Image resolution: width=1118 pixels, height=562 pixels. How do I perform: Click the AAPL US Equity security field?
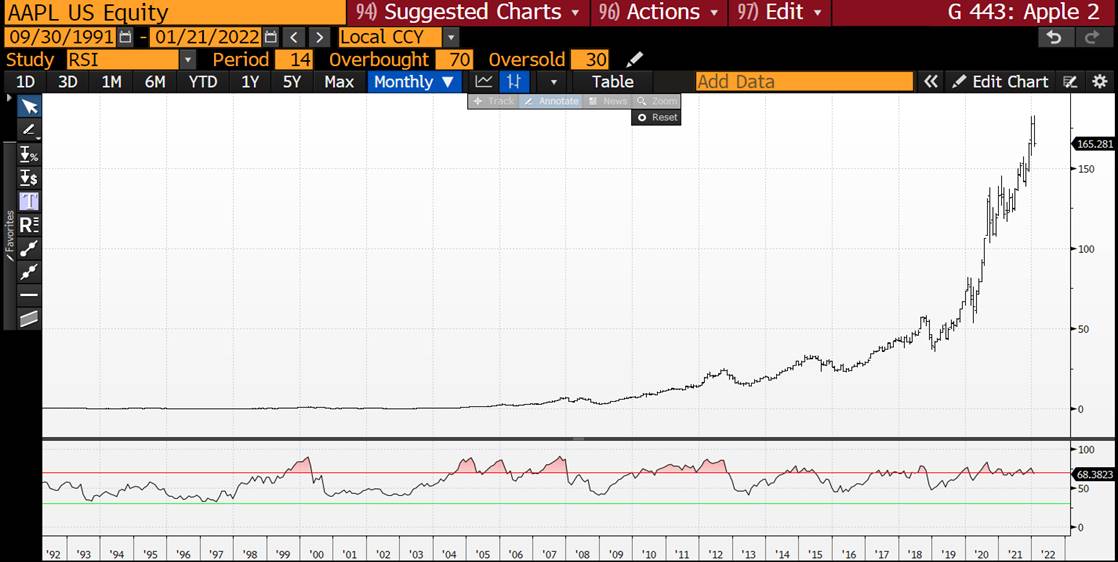[x=174, y=12]
